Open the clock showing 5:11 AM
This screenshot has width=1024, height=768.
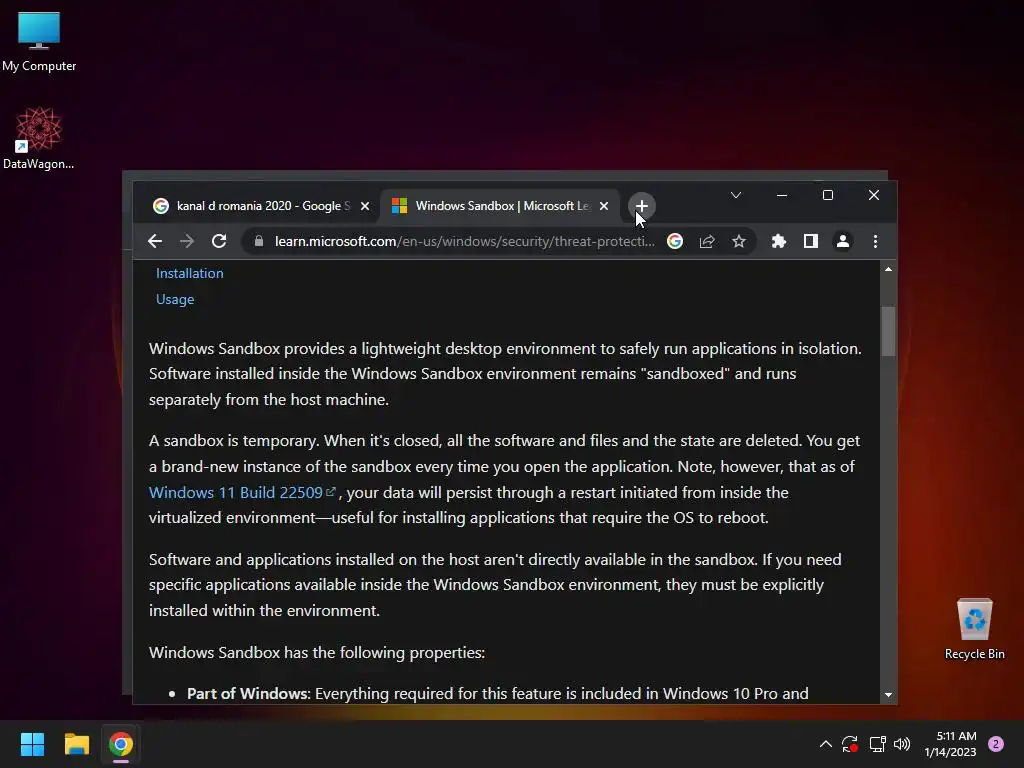pyautogui.click(x=950, y=744)
